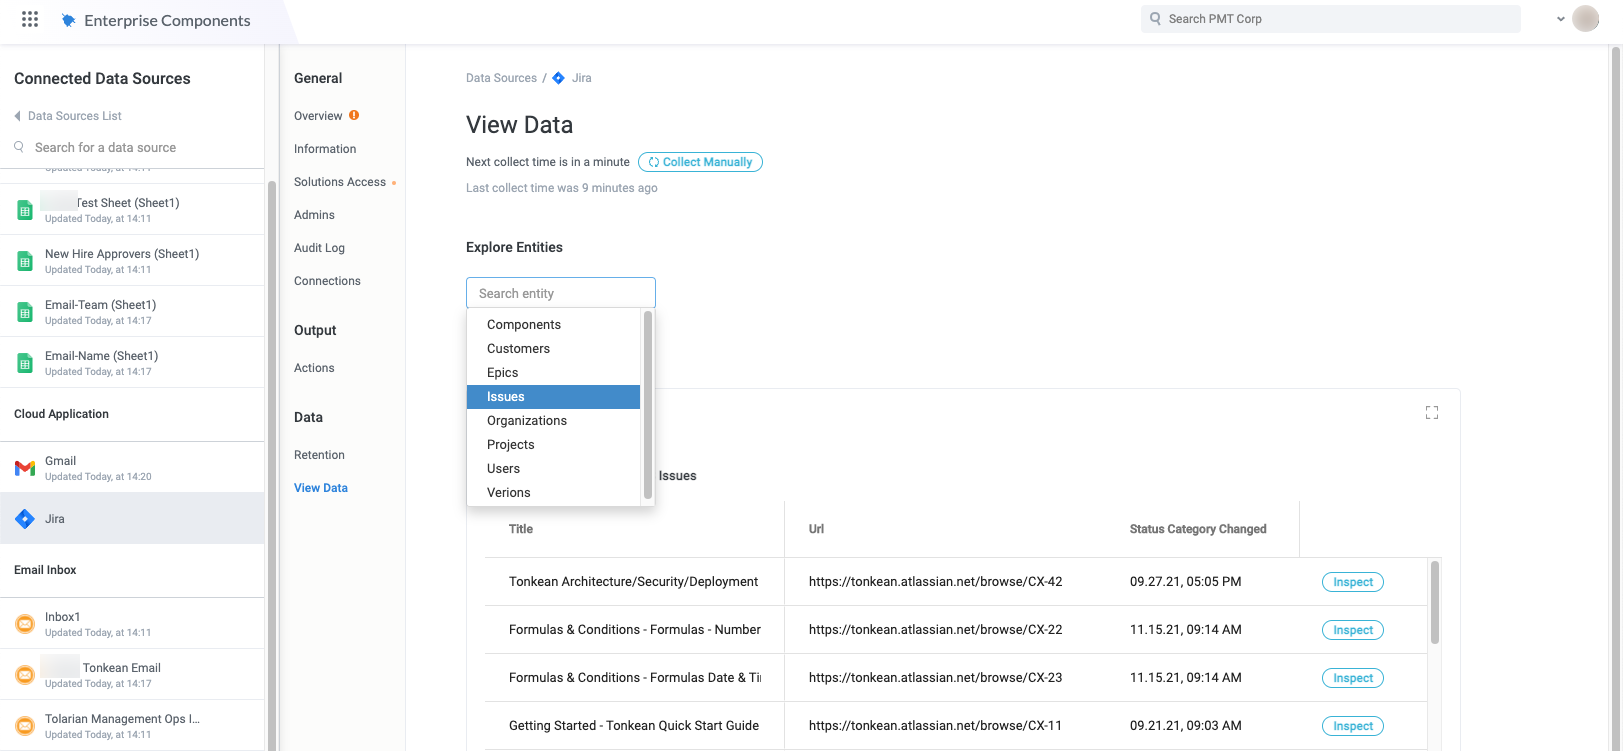Expand the table to fullscreen icon
Viewport: 1623px width, 751px height.
(1432, 413)
